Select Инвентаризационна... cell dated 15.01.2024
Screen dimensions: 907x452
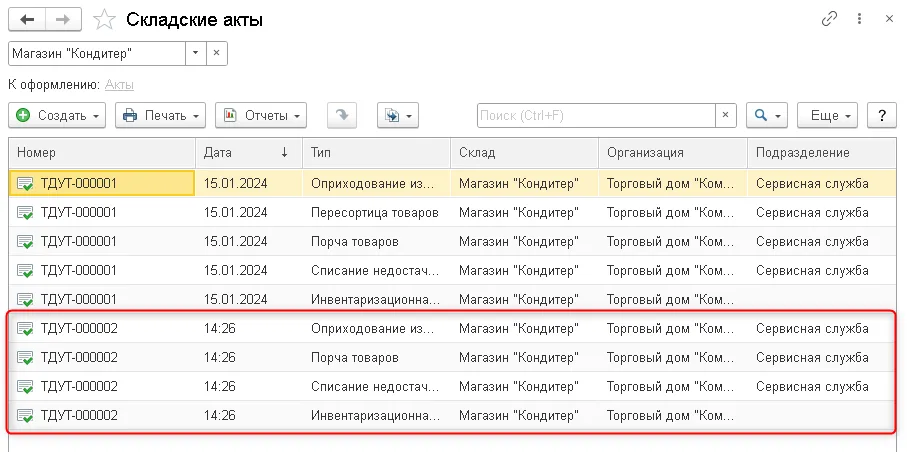(376, 299)
